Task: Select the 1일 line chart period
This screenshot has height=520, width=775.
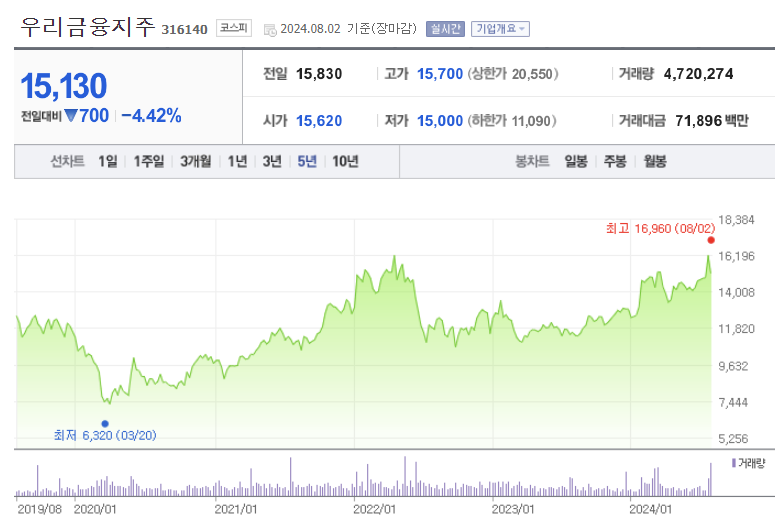Action: (108, 161)
